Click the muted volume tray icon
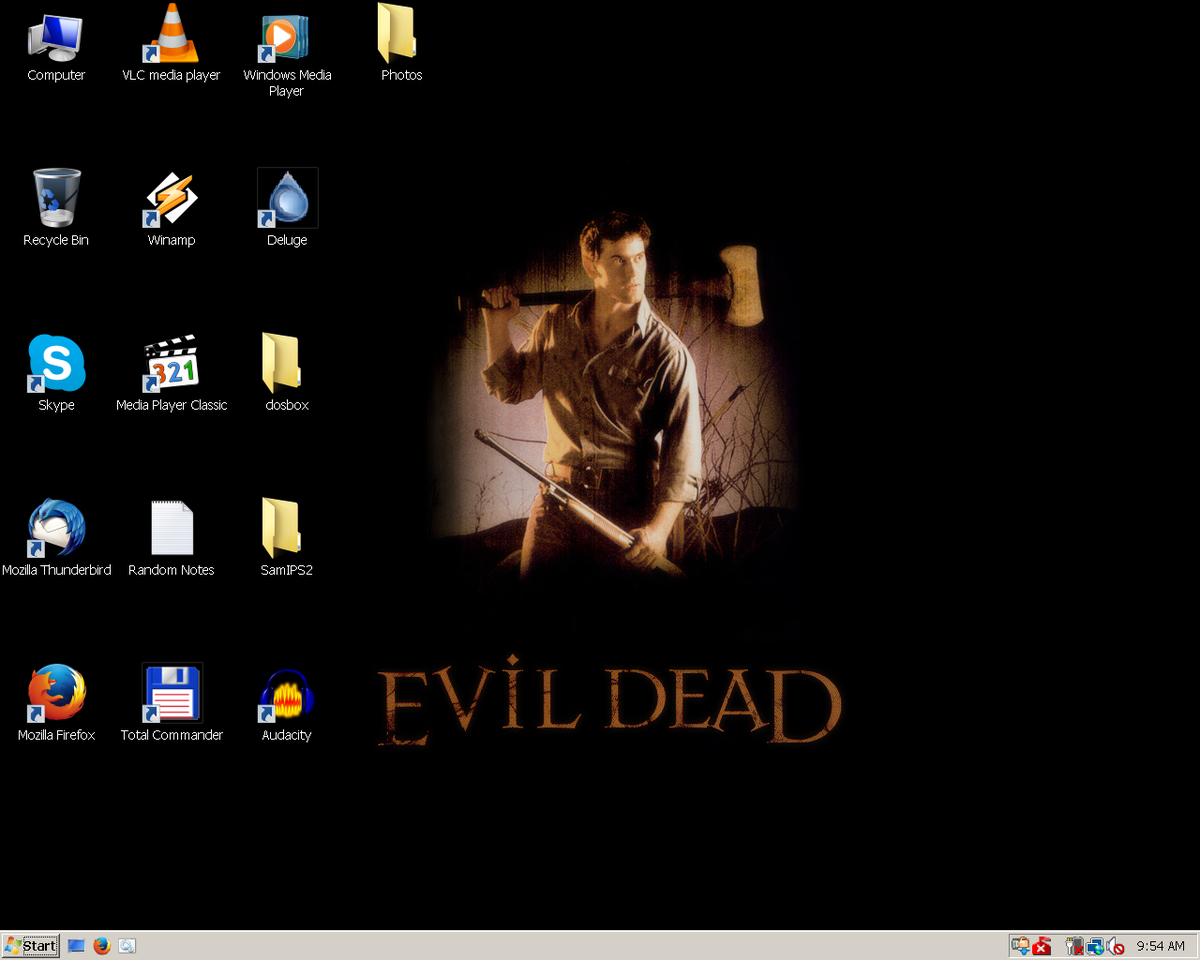 click(x=1117, y=946)
